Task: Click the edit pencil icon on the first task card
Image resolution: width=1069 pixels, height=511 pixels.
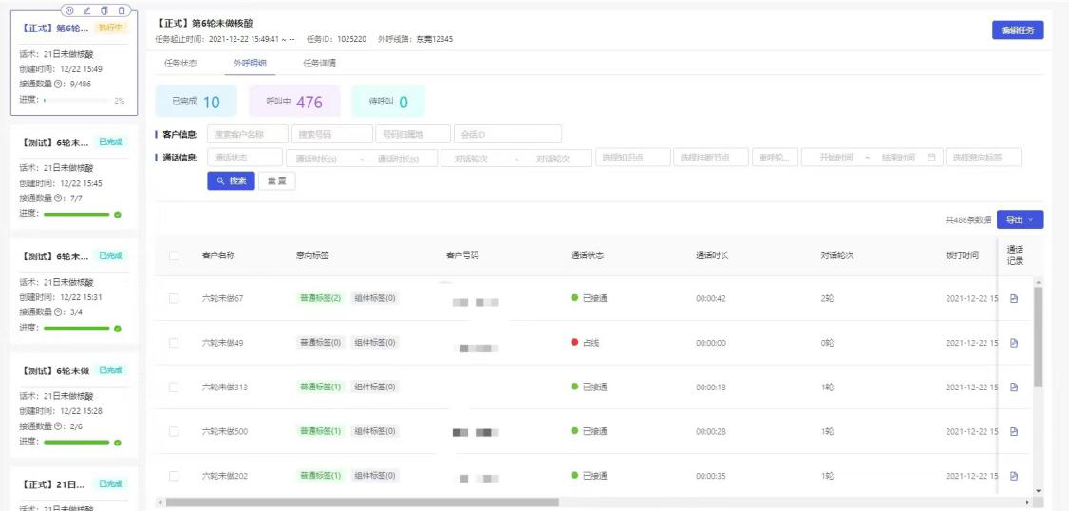Action: [x=86, y=10]
